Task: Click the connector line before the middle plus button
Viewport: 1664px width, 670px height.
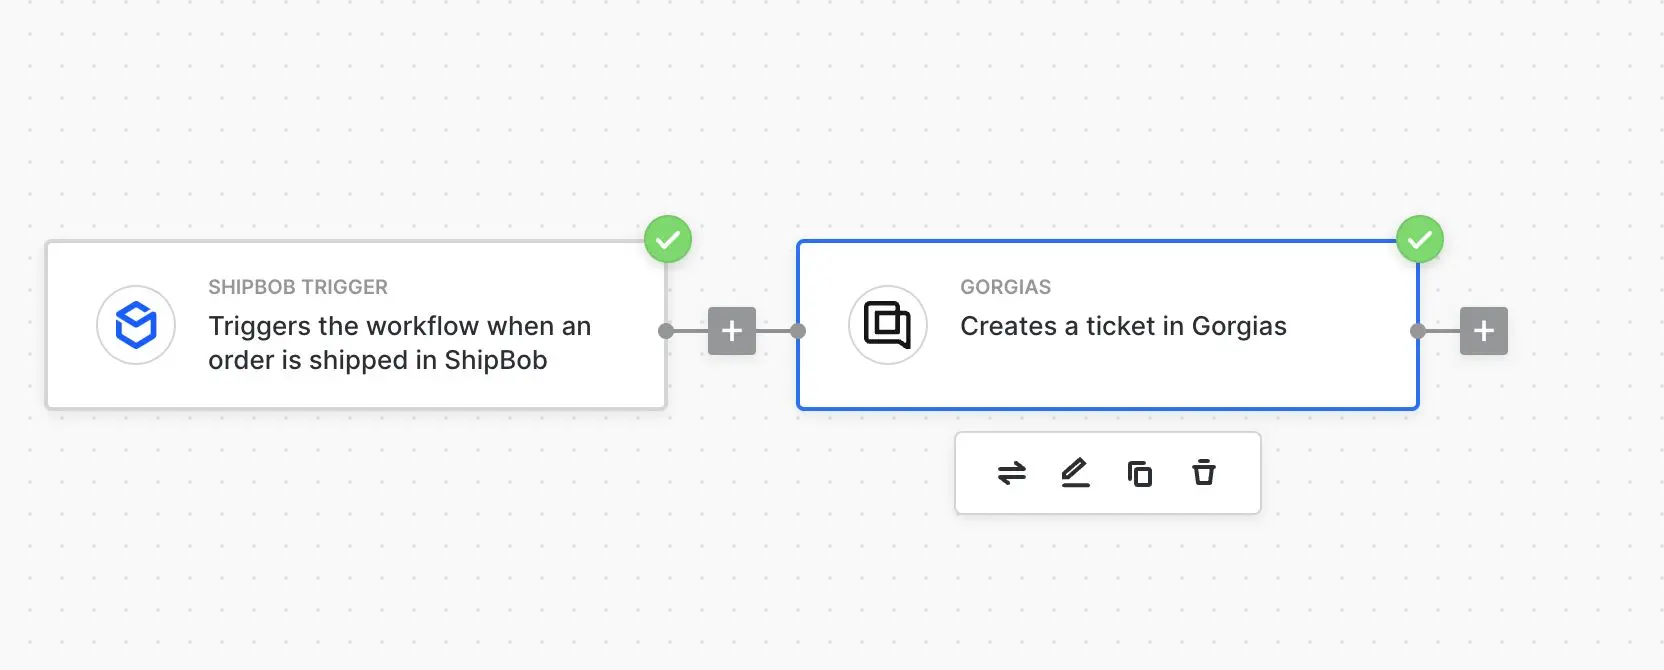Action: tap(691, 331)
